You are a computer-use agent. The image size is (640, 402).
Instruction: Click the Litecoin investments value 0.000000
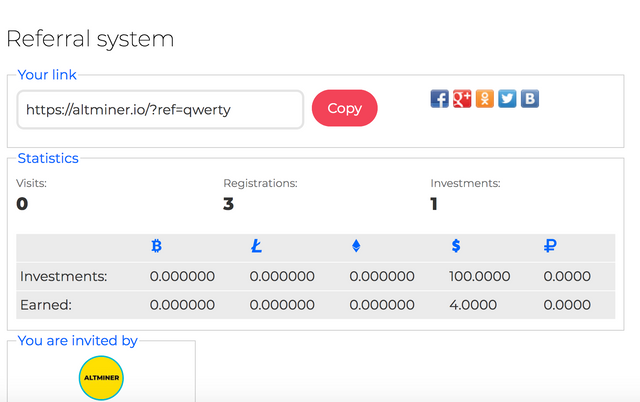(282, 276)
